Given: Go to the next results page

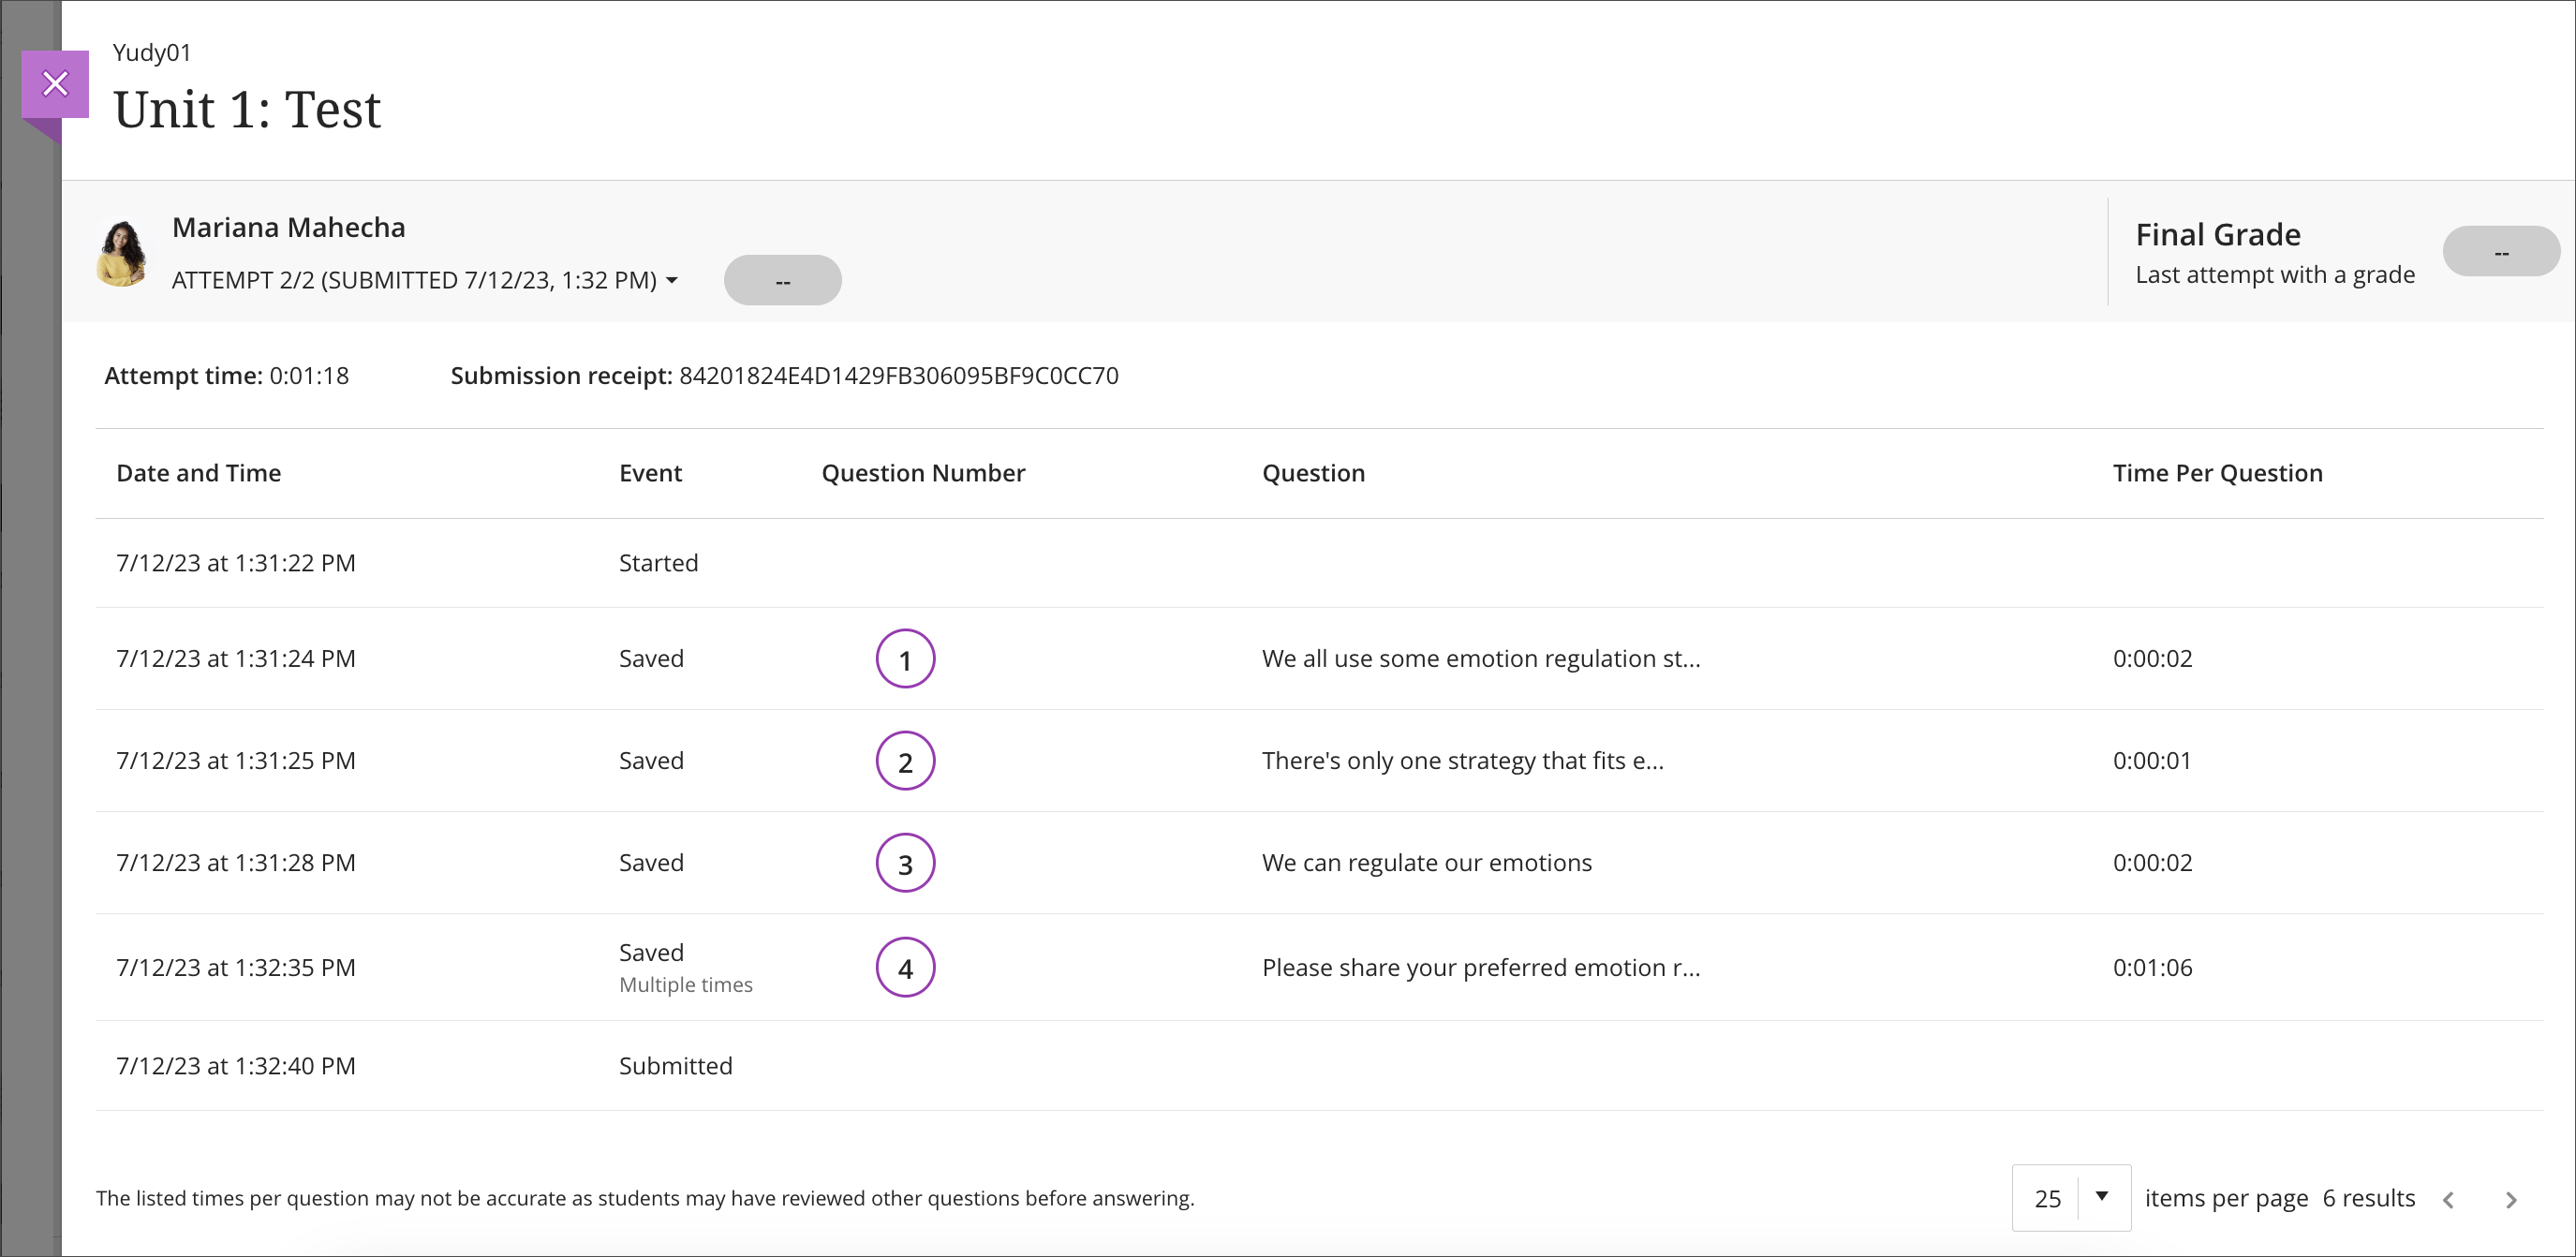Looking at the screenshot, I should click(2513, 1198).
